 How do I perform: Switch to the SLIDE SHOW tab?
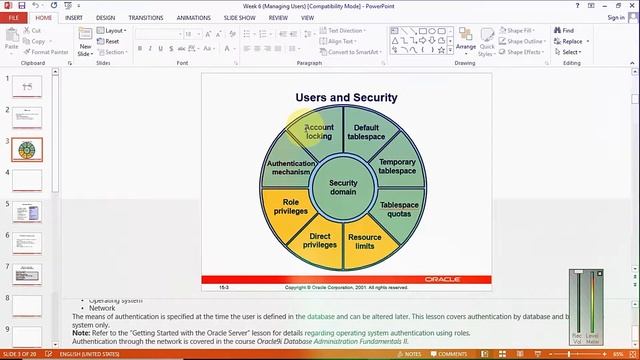pyautogui.click(x=240, y=18)
